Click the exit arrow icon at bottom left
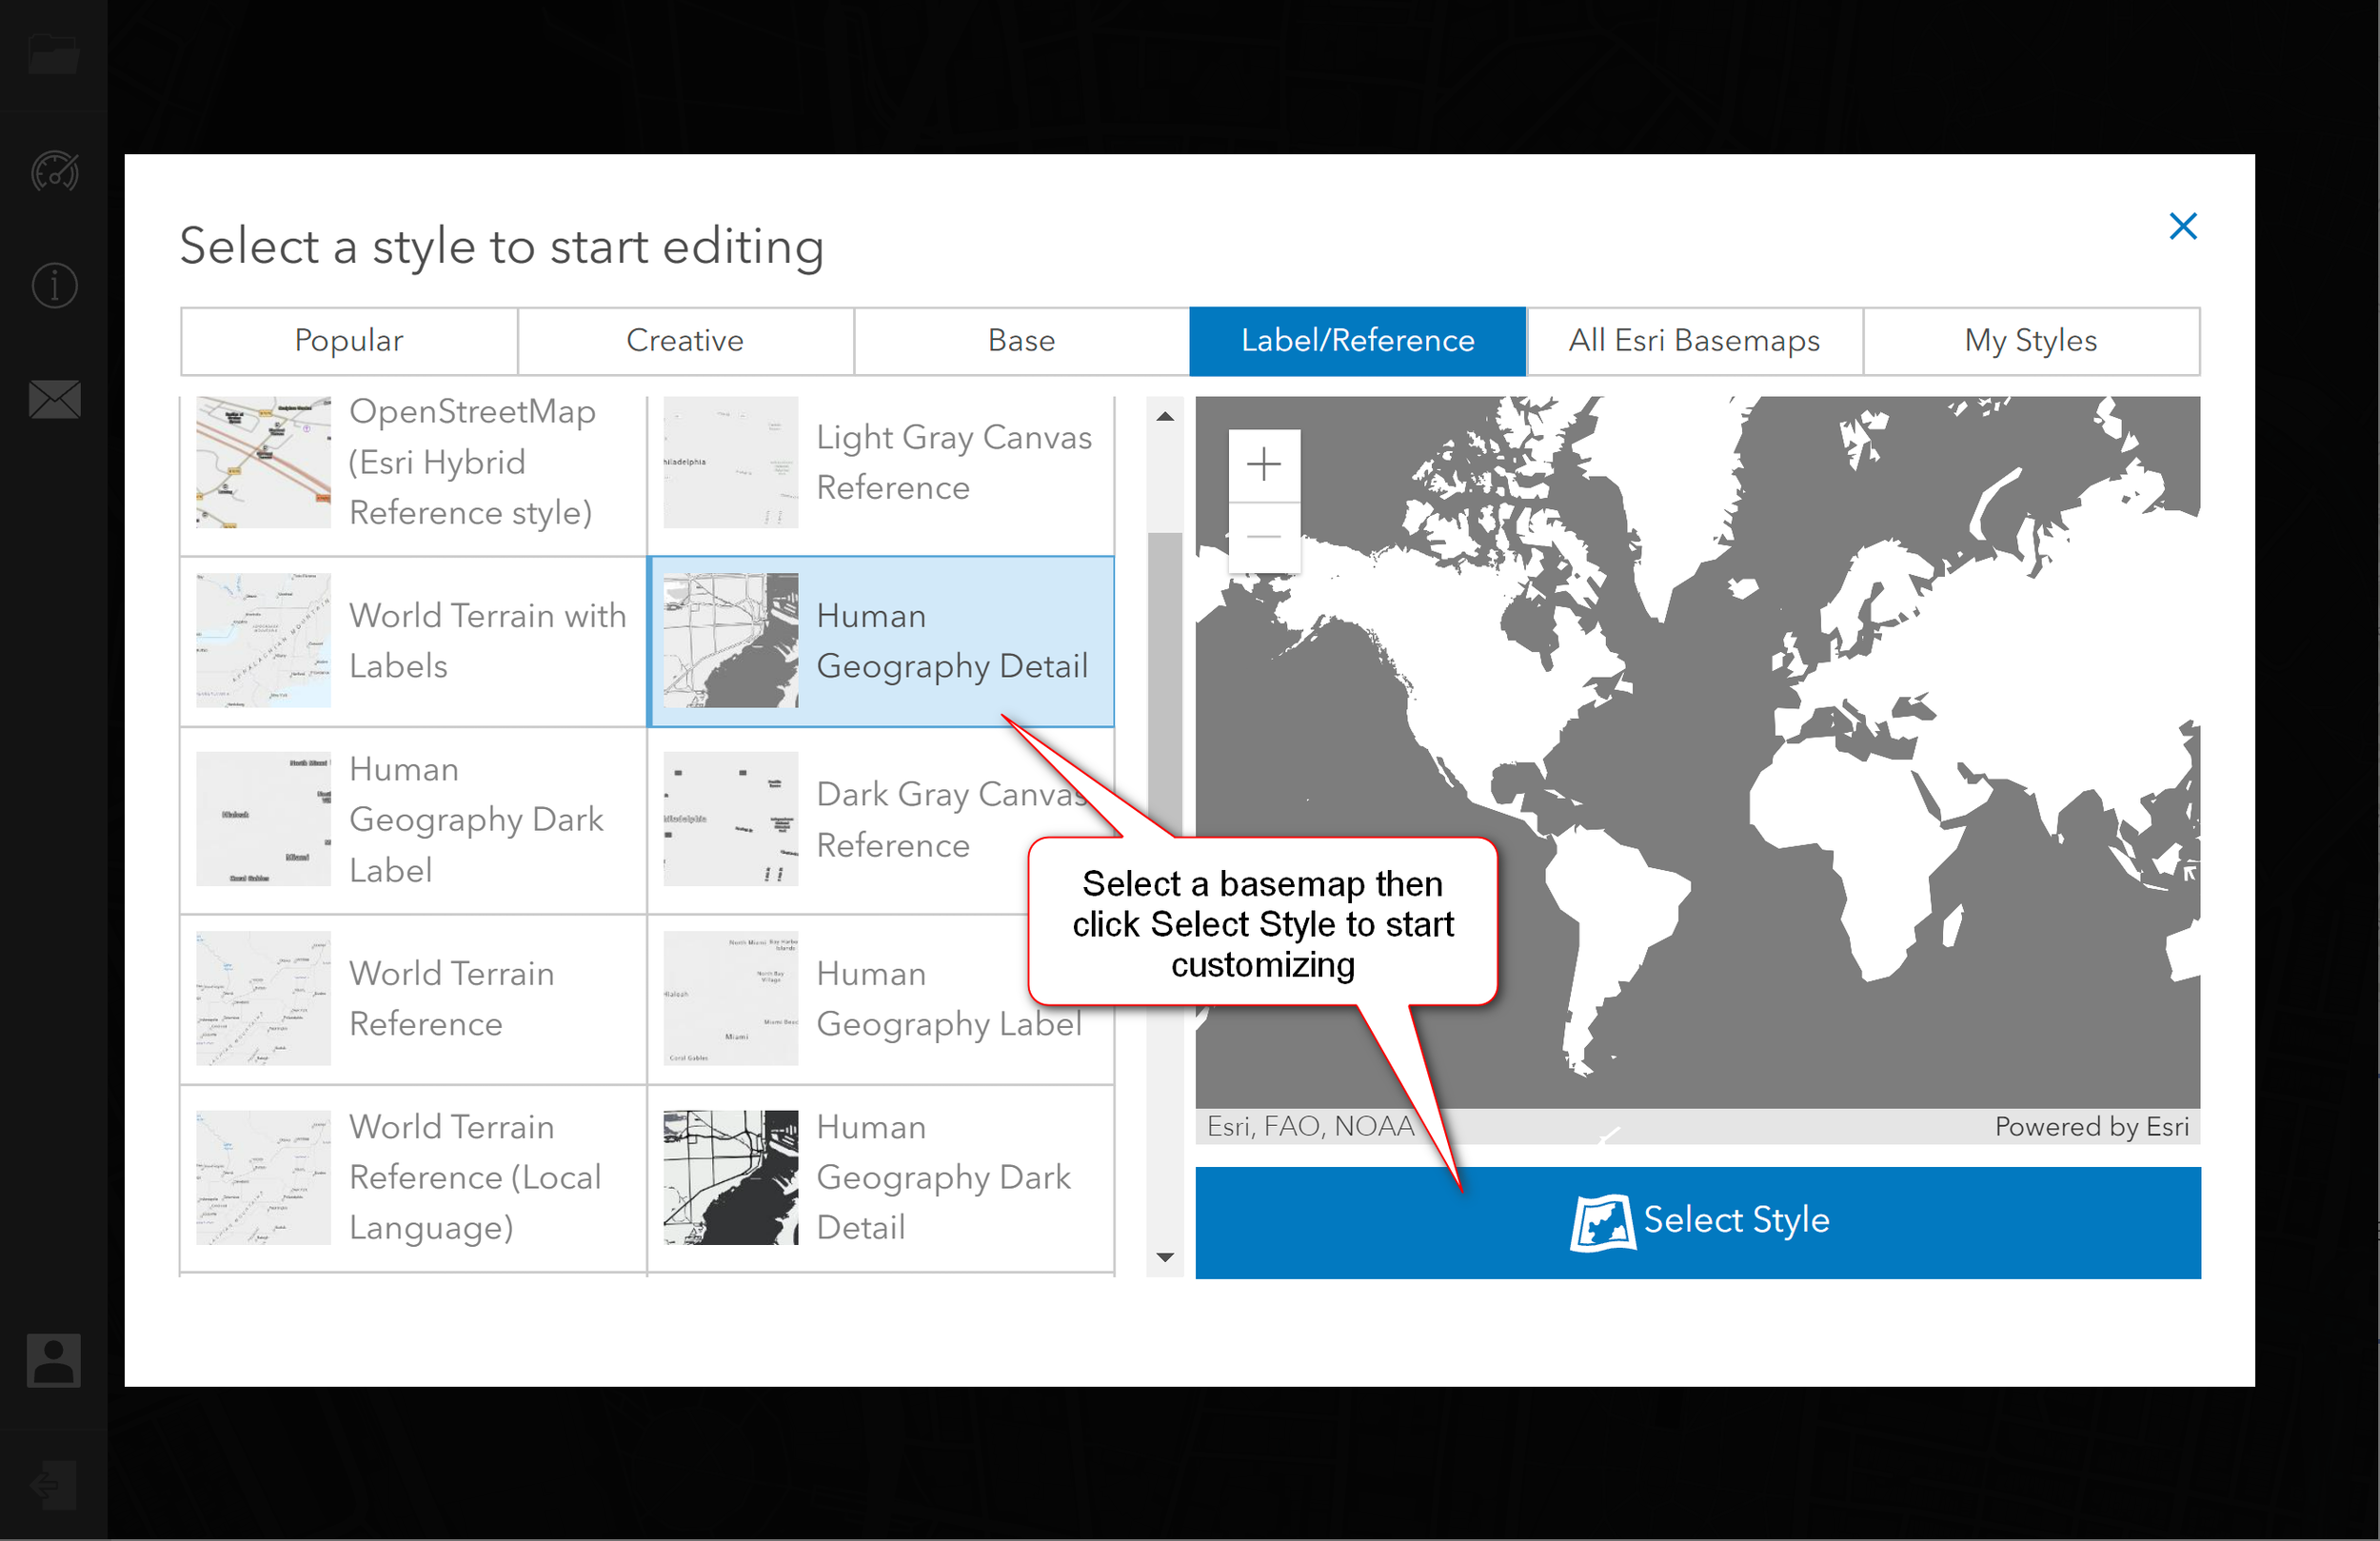The image size is (2380, 1541). pos(53,1484)
